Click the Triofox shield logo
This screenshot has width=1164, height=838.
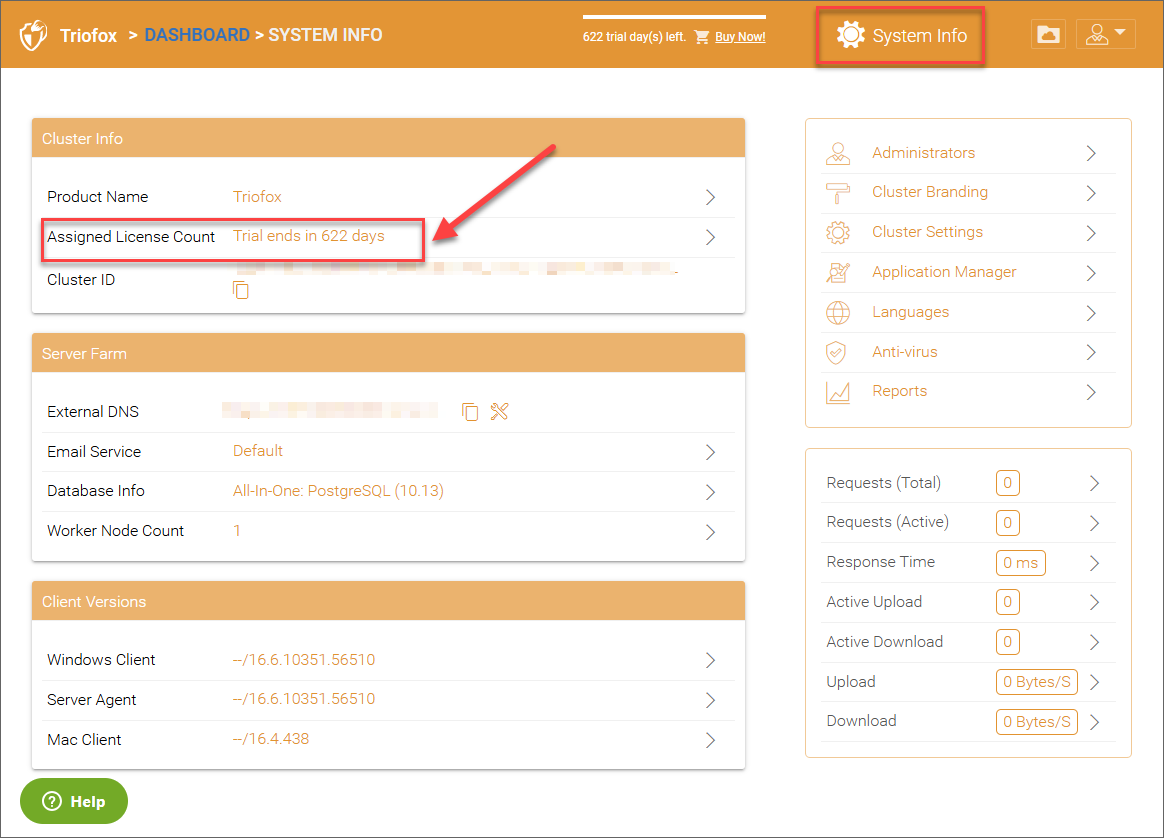click(33, 35)
